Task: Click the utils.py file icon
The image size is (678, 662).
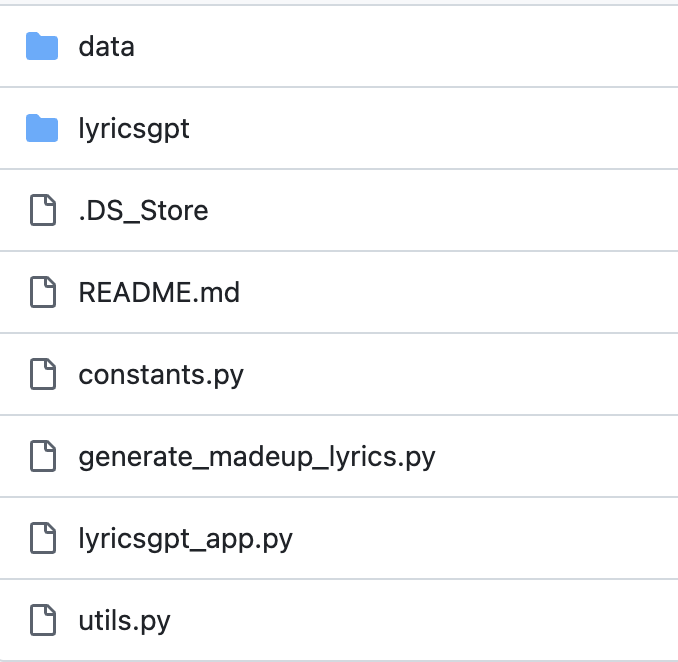Action: click(42, 620)
